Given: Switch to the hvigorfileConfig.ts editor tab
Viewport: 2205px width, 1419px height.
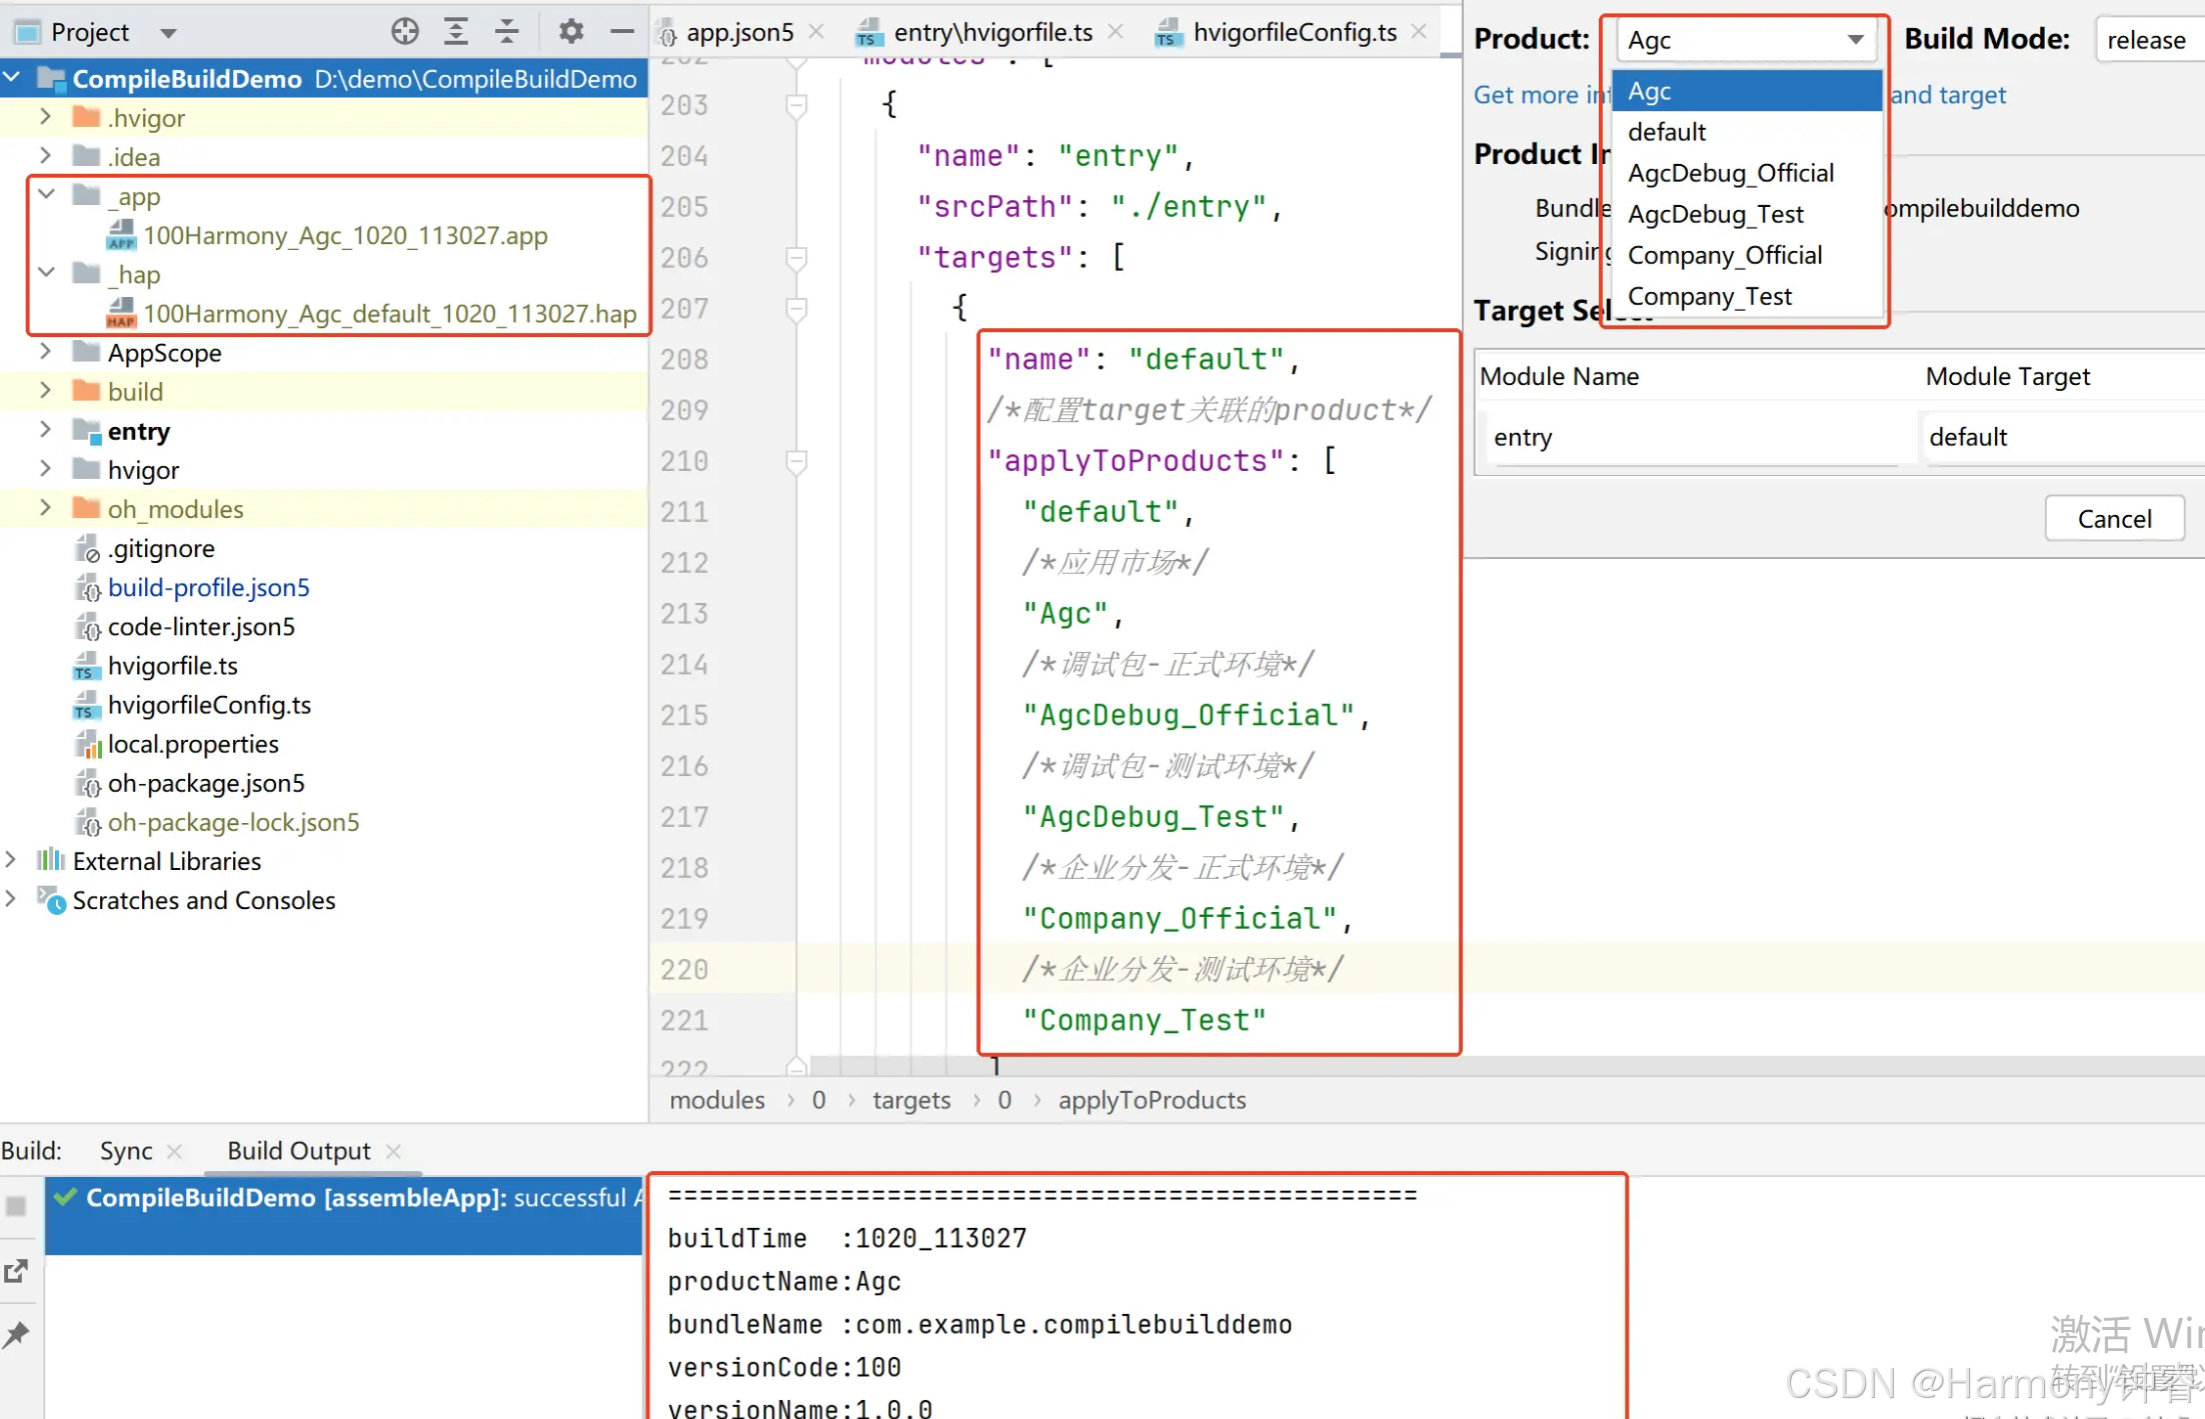Looking at the screenshot, I should point(1293,32).
